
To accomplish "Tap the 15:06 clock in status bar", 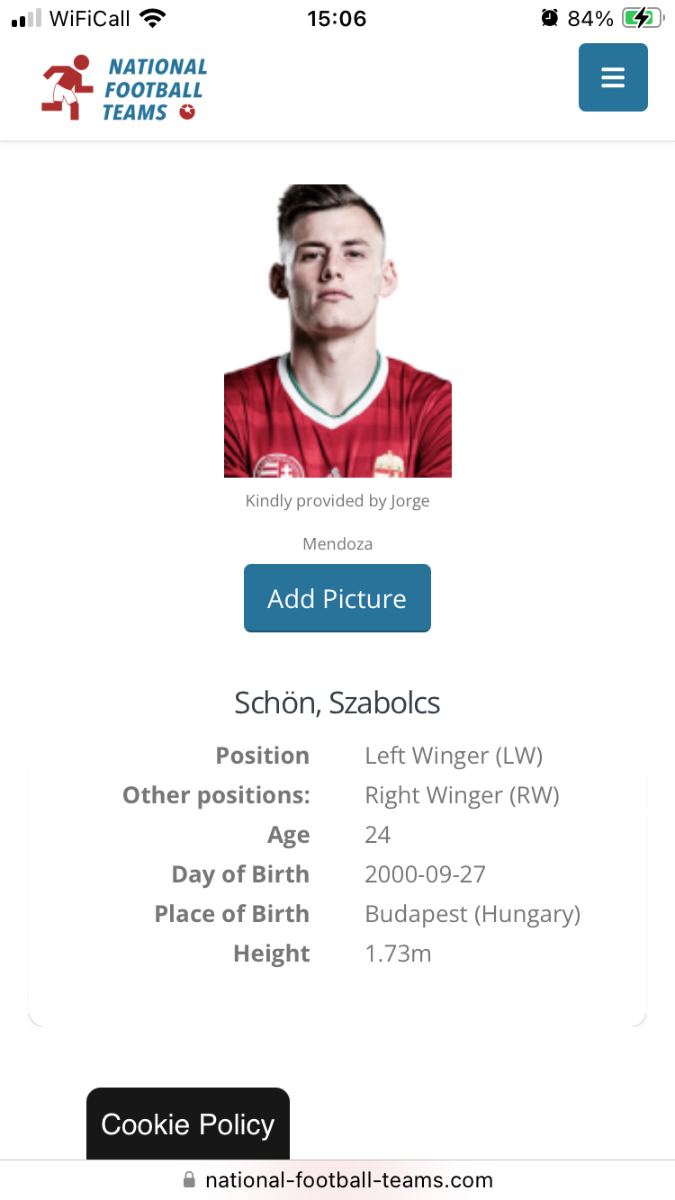I will pos(337,18).
